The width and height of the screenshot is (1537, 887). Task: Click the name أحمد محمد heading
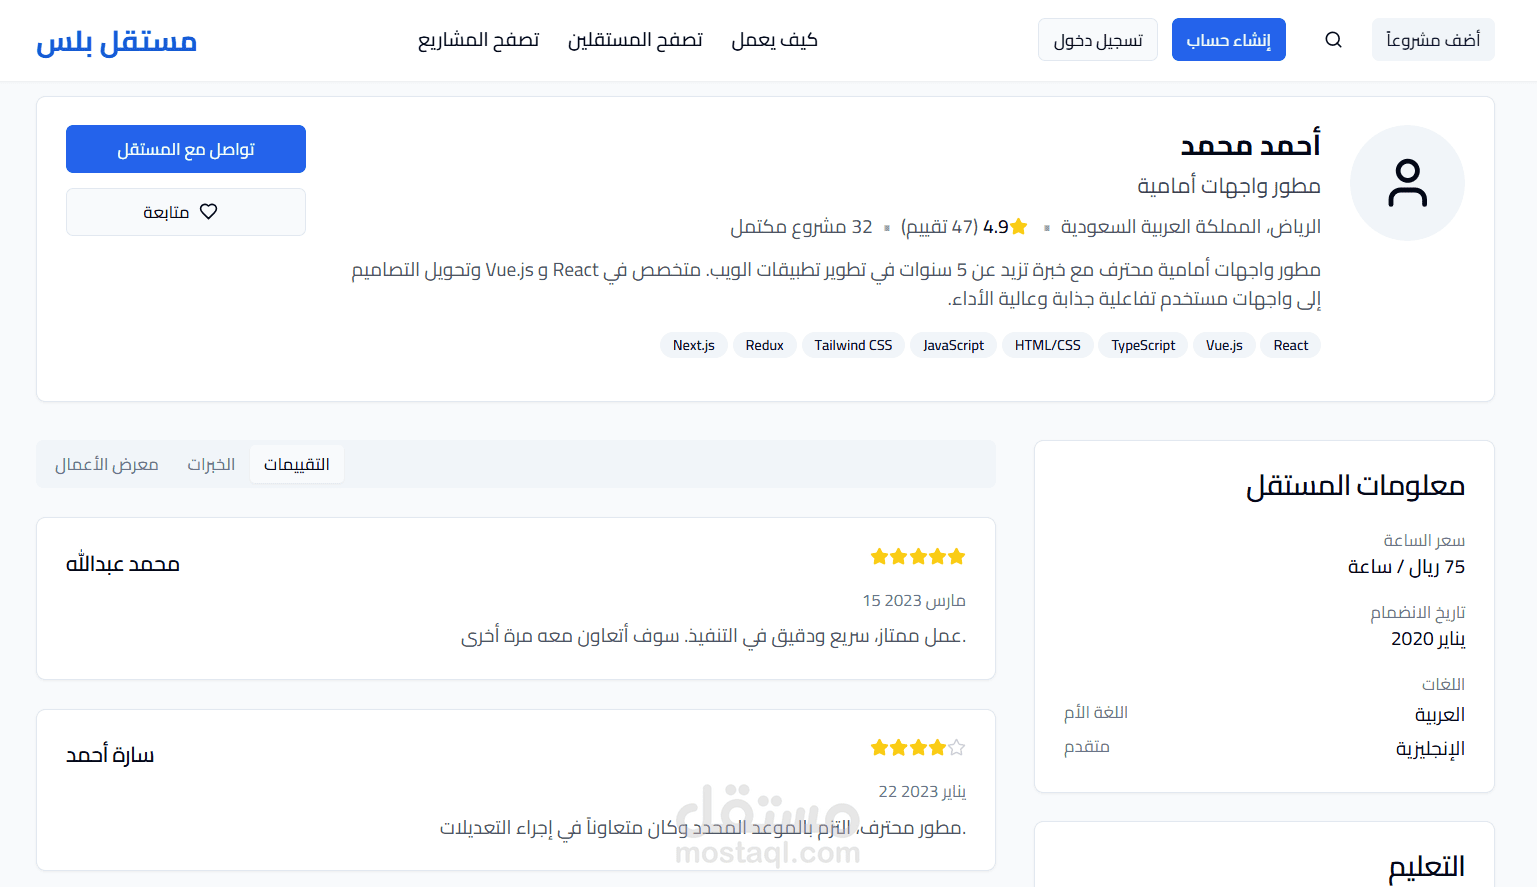coord(1250,145)
